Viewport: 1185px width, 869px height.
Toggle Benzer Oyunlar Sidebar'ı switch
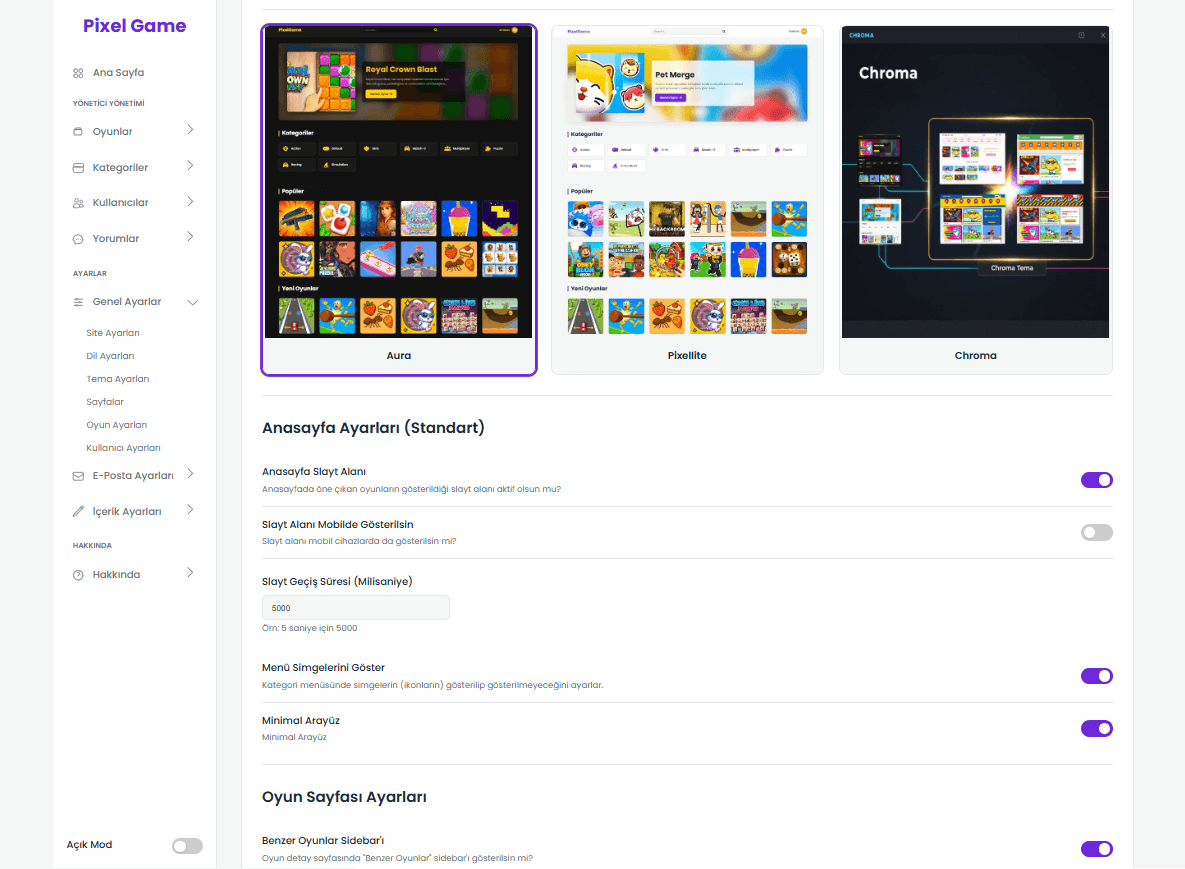click(x=1097, y=849)
